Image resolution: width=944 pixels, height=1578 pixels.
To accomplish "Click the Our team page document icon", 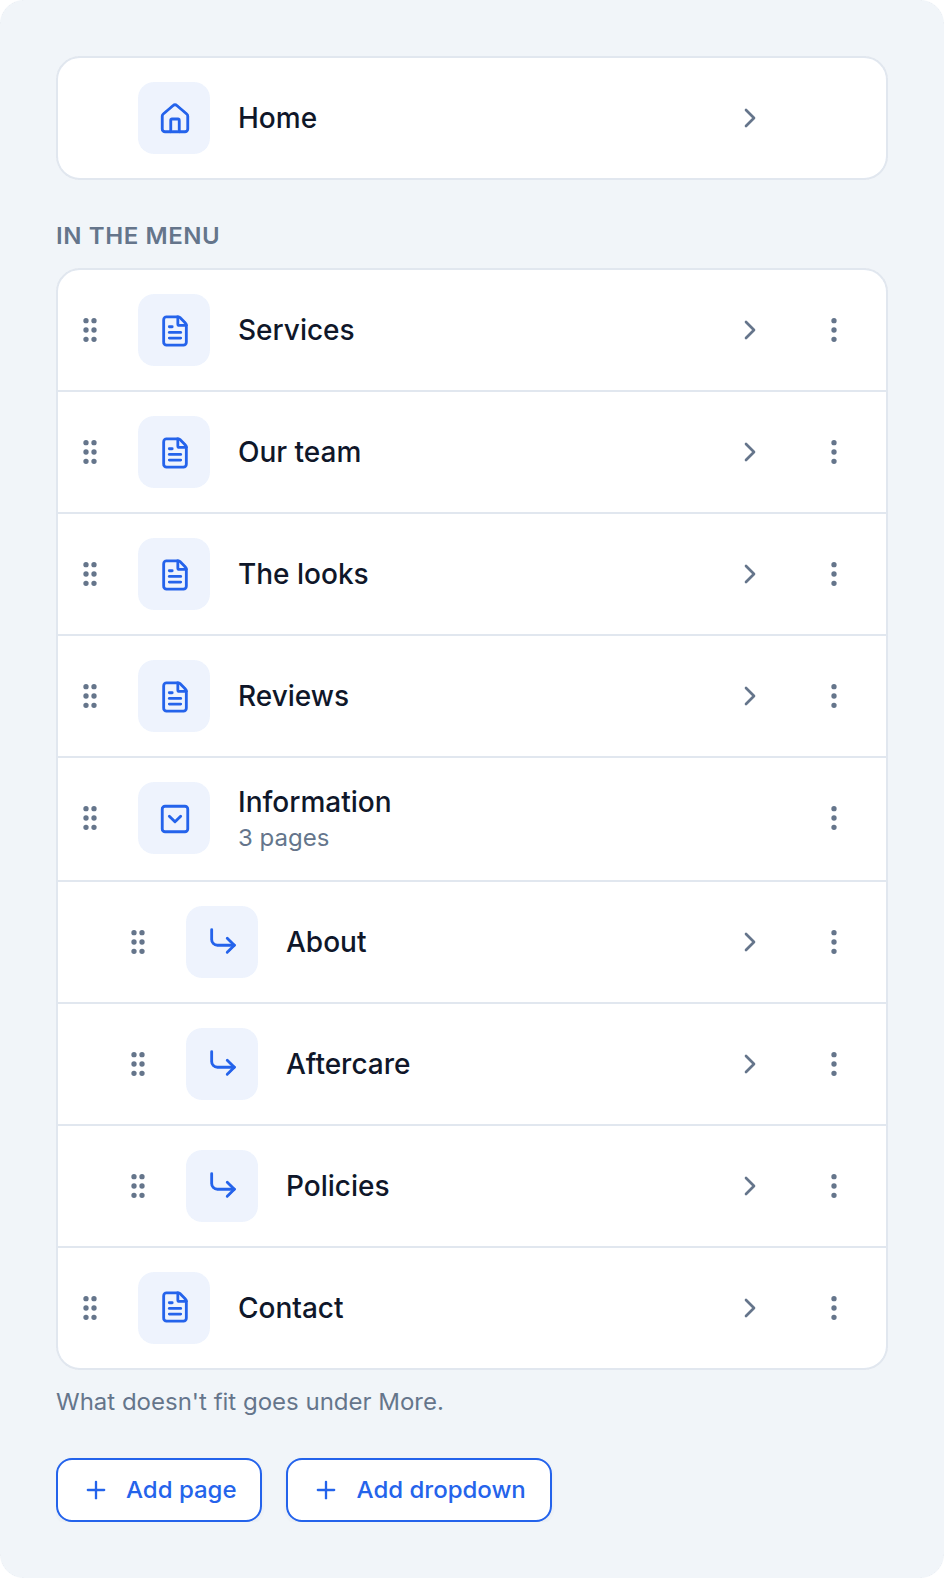I will [174, 452].
